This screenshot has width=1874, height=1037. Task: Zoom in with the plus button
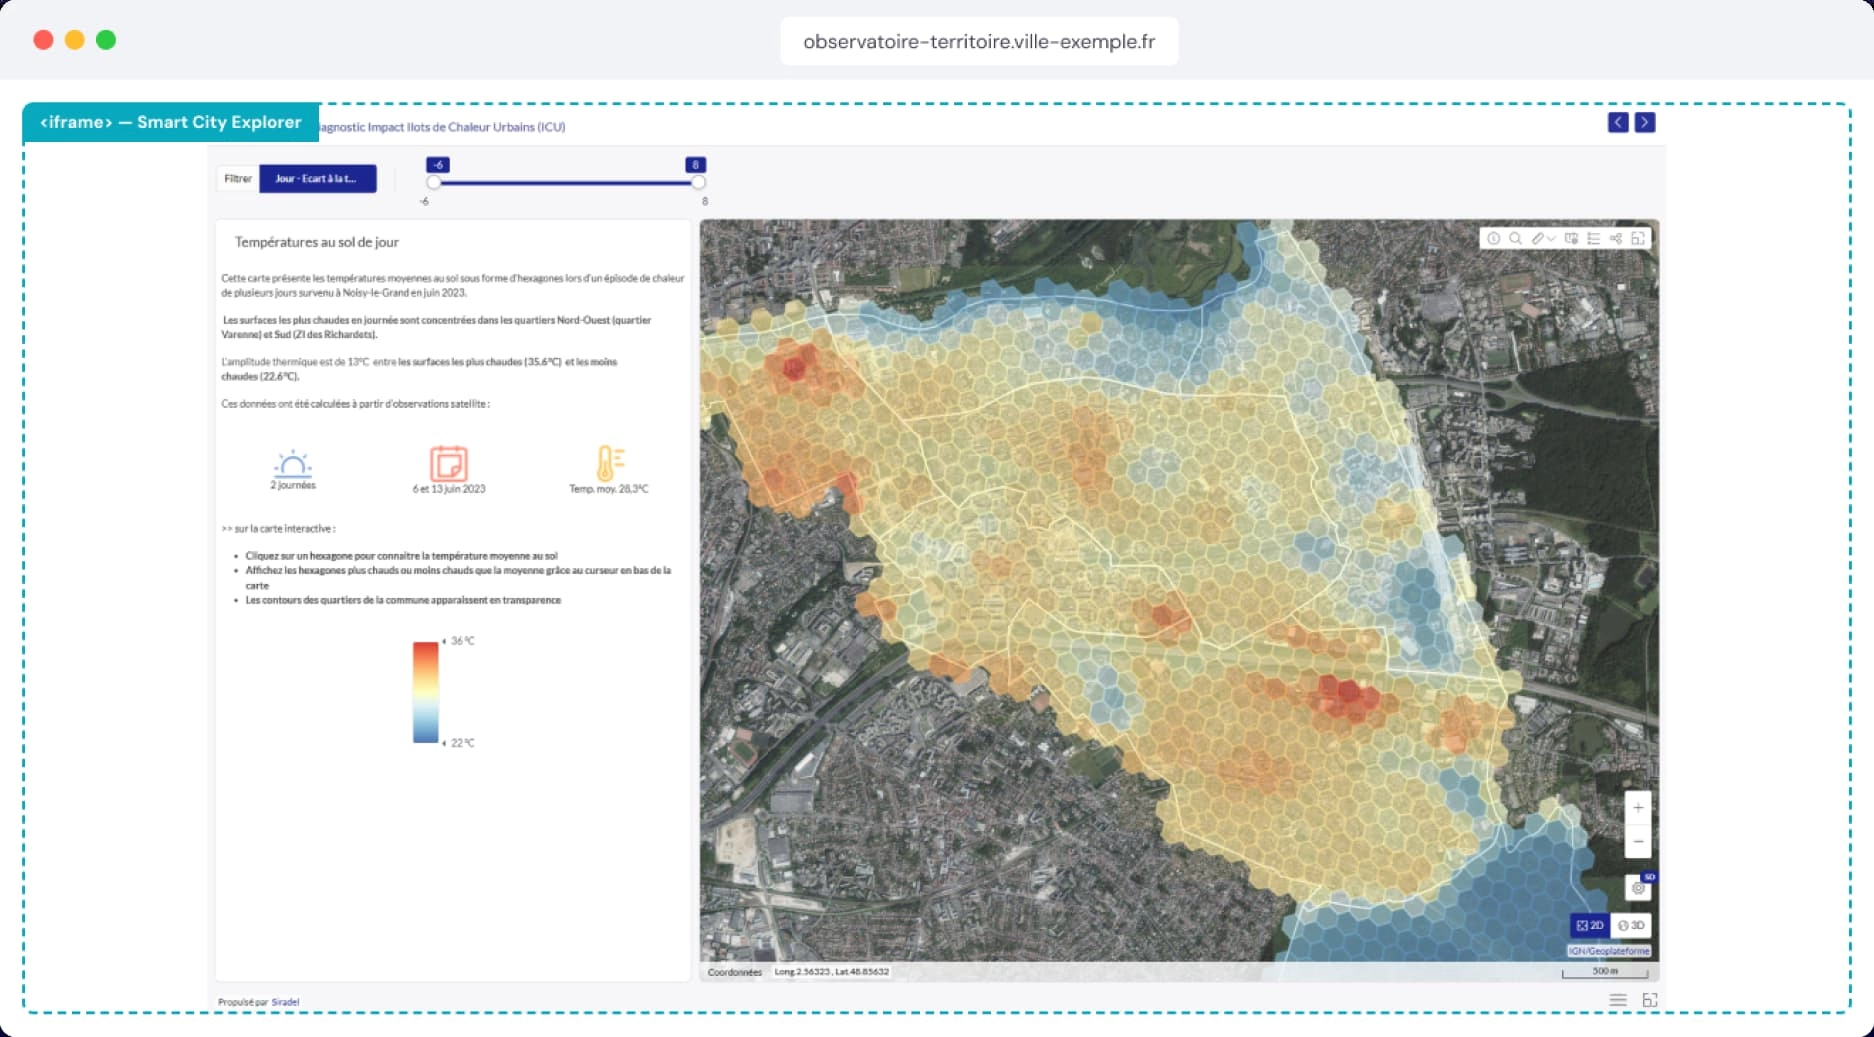click(1638, 807)
